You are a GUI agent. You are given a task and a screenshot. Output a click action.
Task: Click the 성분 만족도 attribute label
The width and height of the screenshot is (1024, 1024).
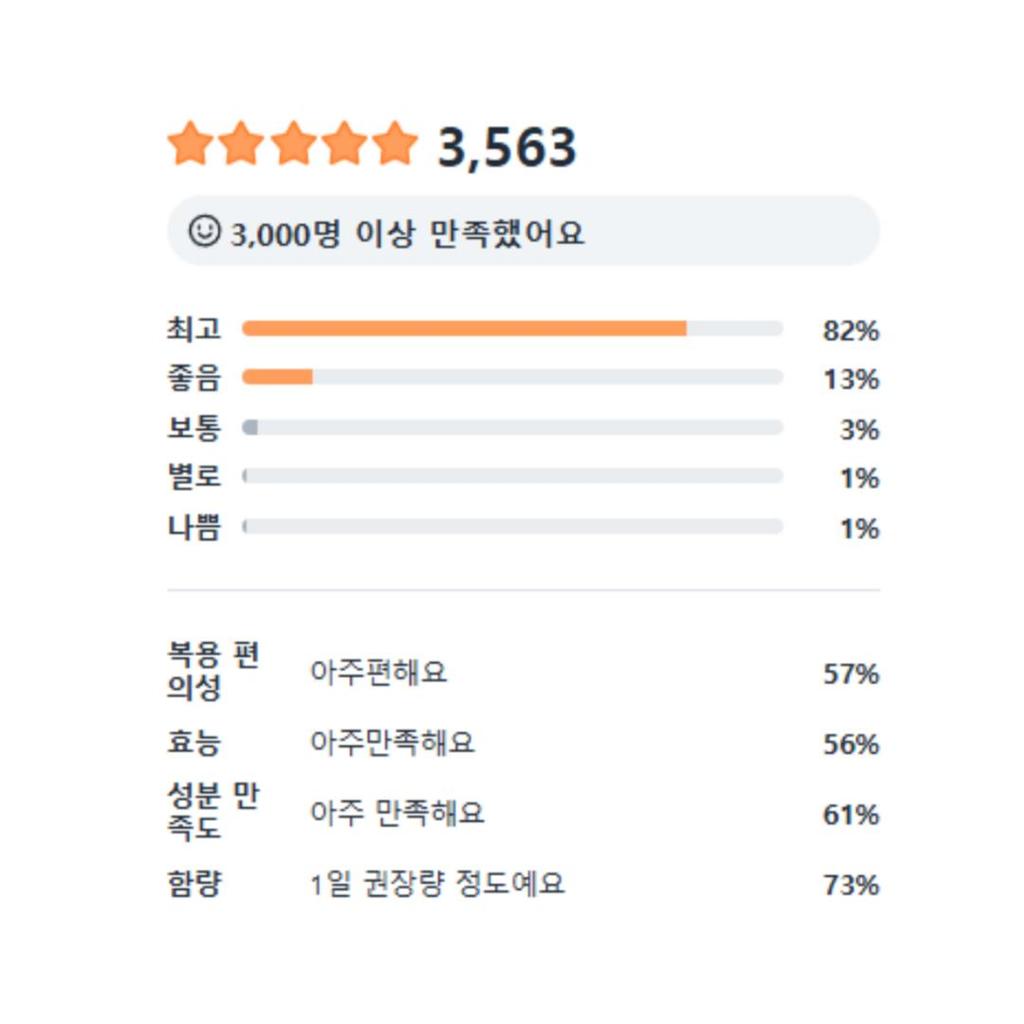tap(213, 812)
